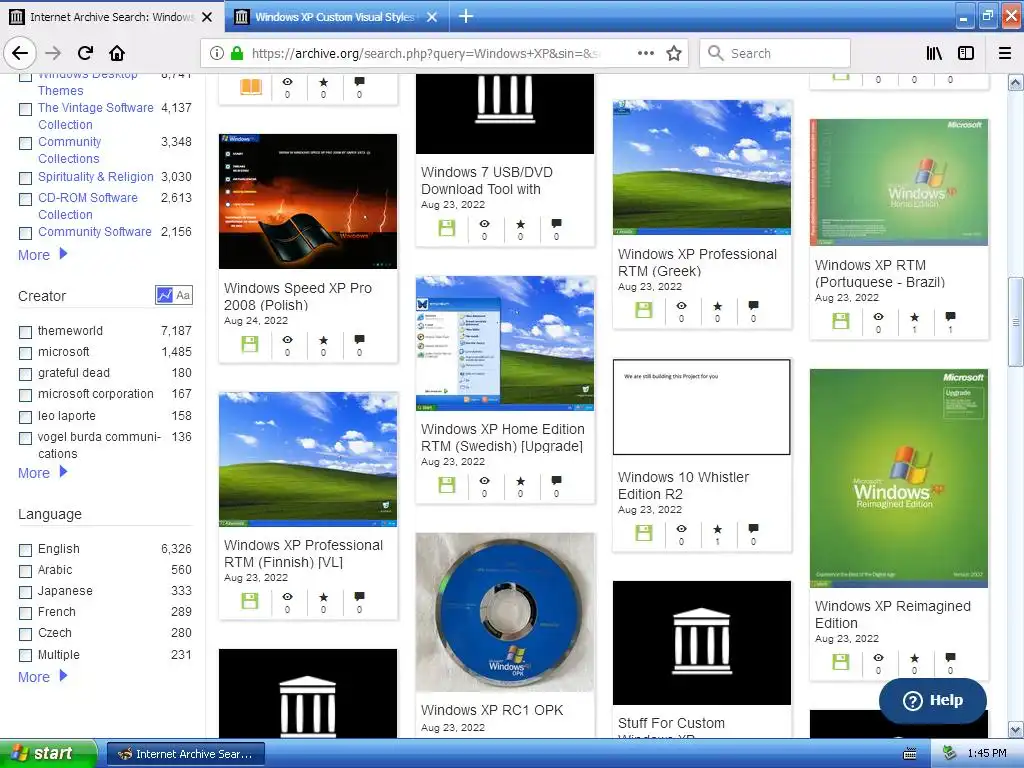
Task: Open a new browser tab
Action: (x=466, y=16)
